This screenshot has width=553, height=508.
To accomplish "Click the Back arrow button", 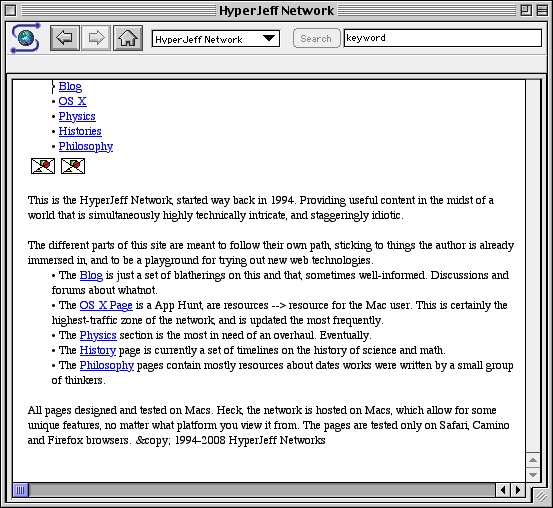I will [65, 38].
